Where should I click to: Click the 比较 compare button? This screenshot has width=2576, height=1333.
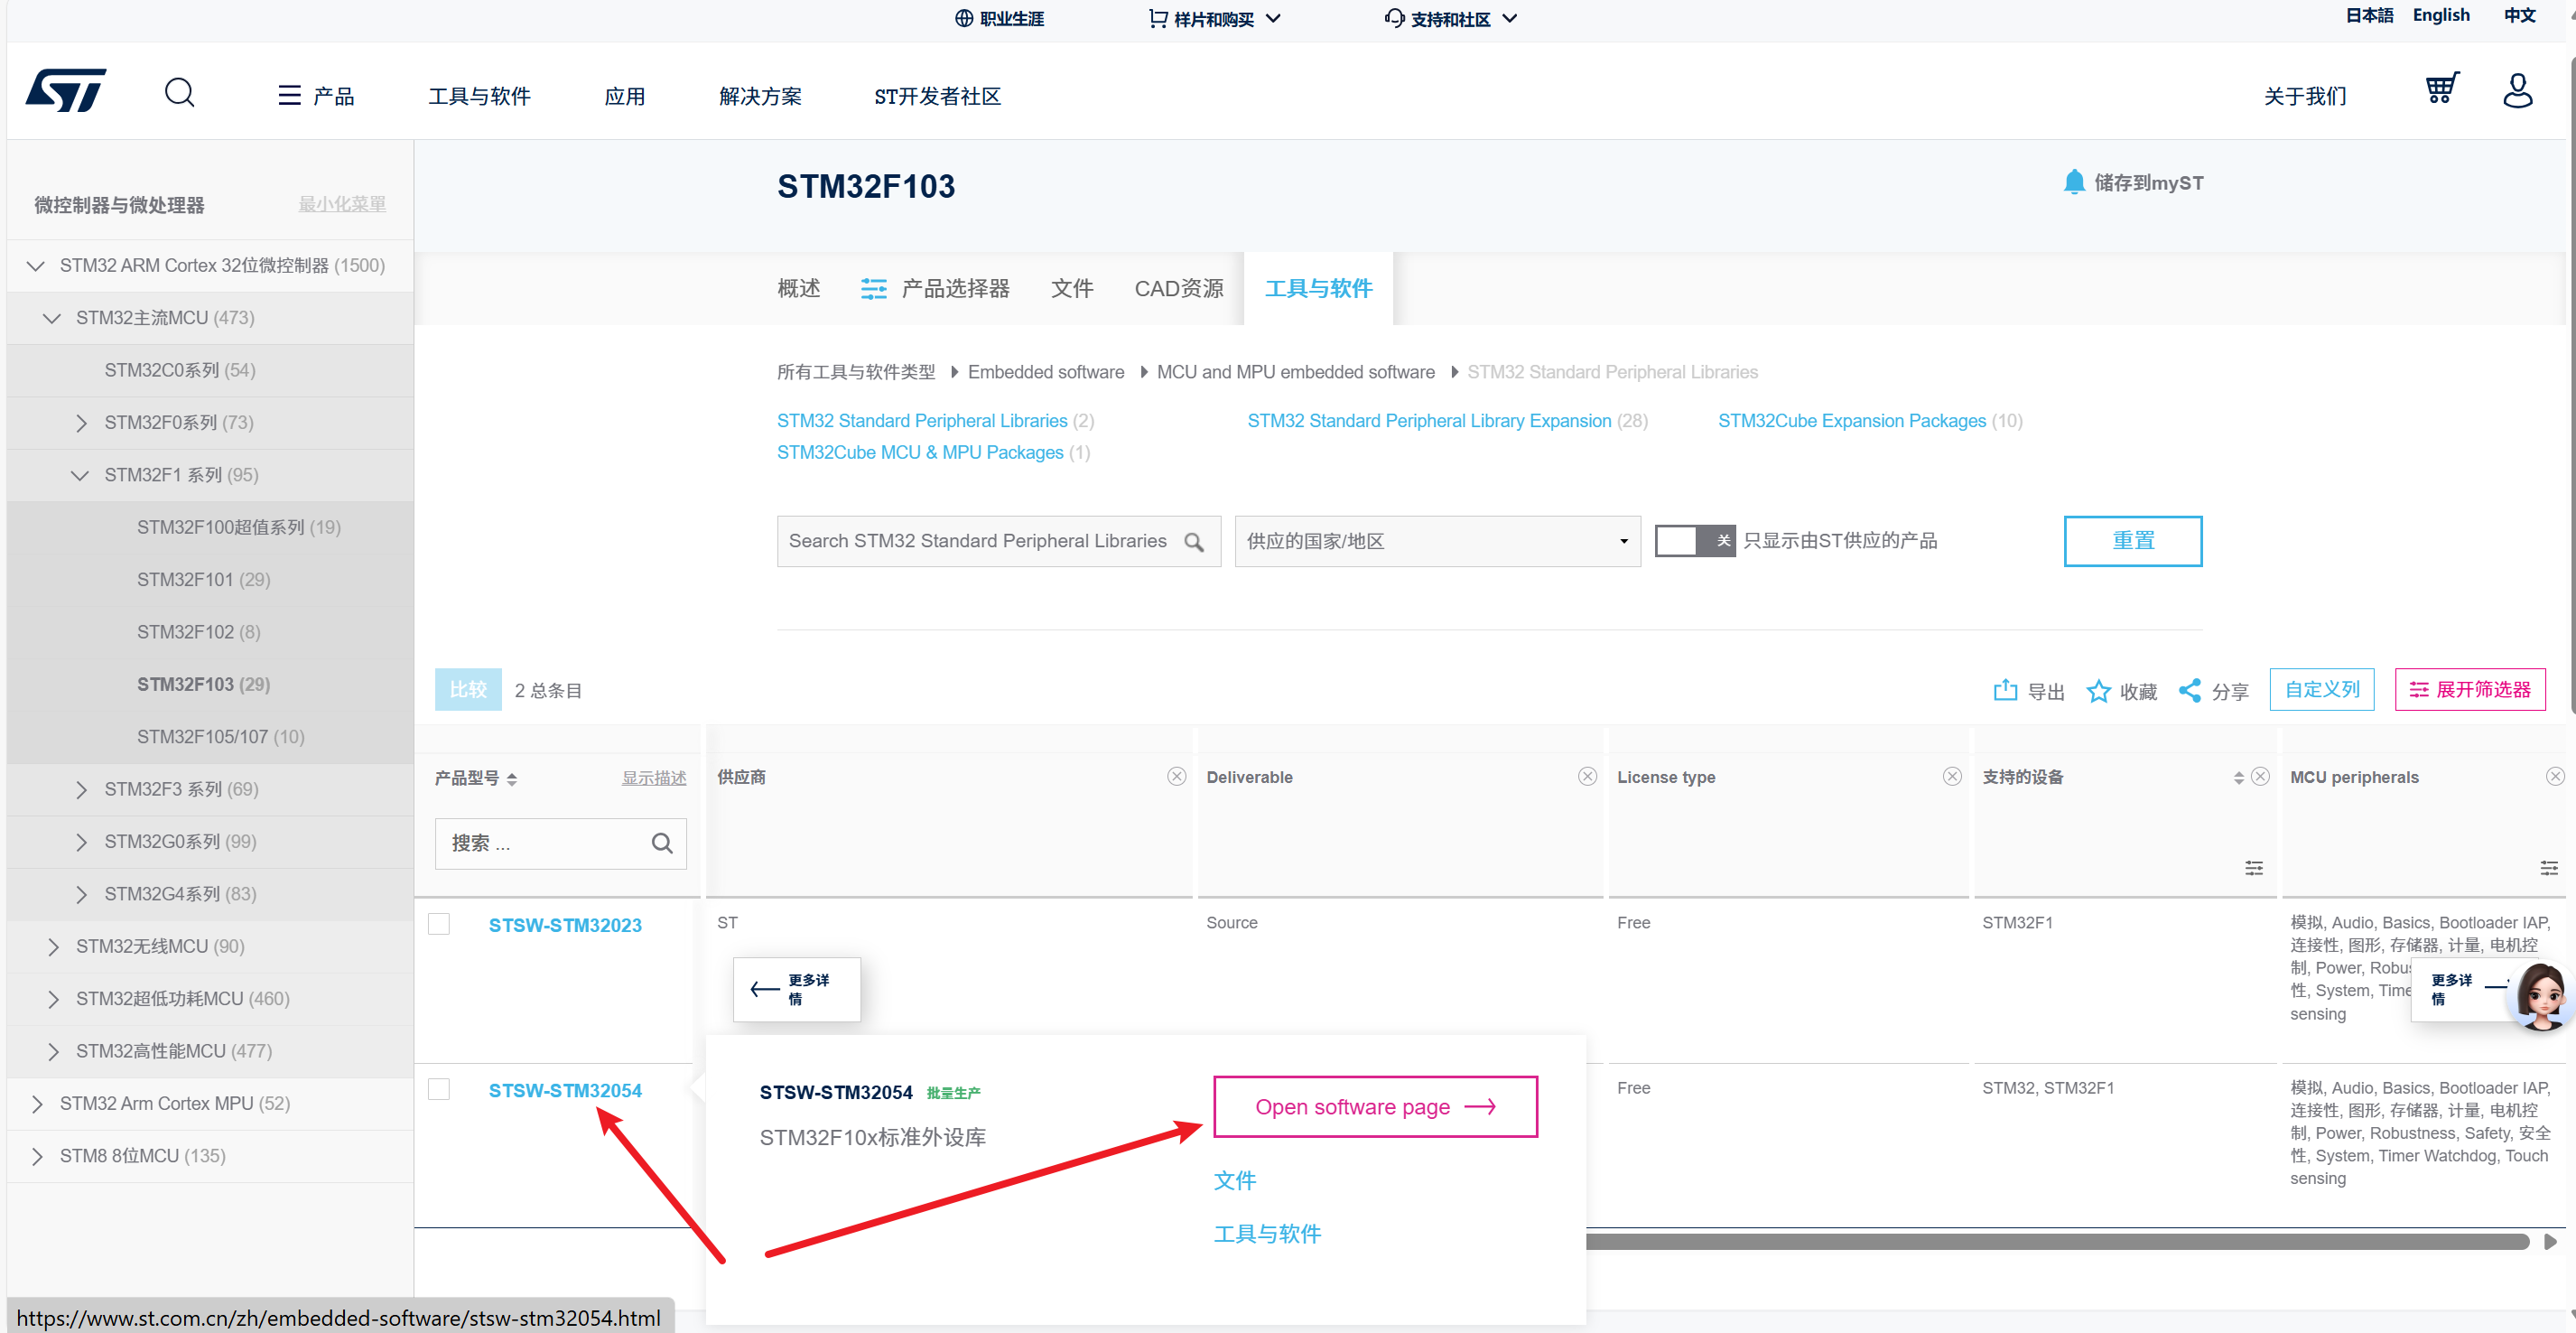tap(467, 689)
